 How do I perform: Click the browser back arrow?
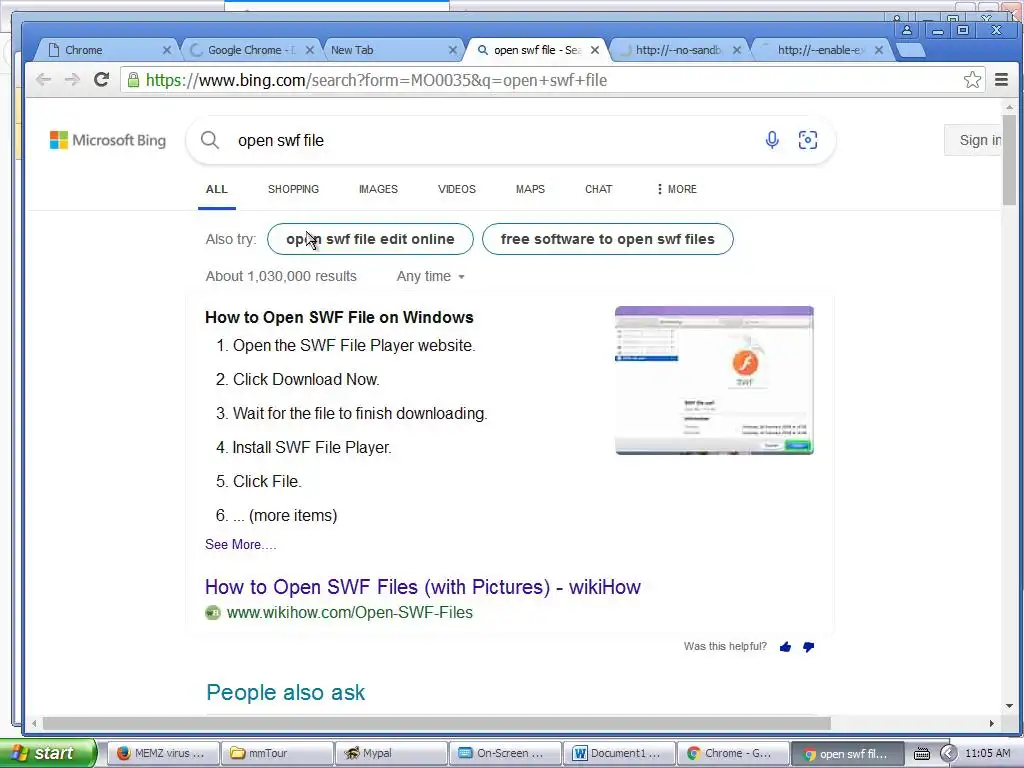44,80
